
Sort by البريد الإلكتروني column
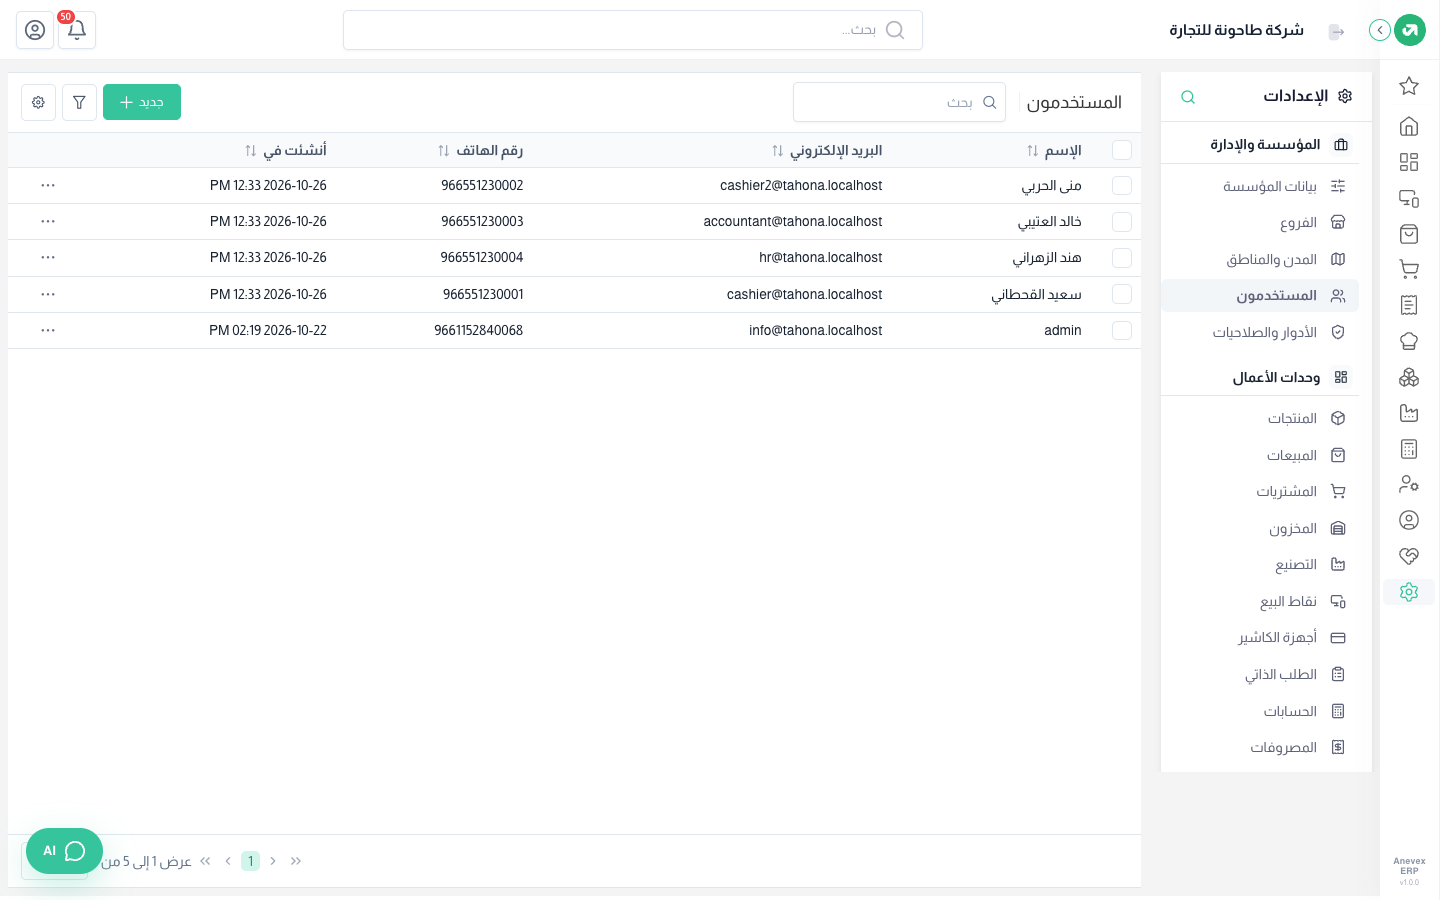(827, 150)
